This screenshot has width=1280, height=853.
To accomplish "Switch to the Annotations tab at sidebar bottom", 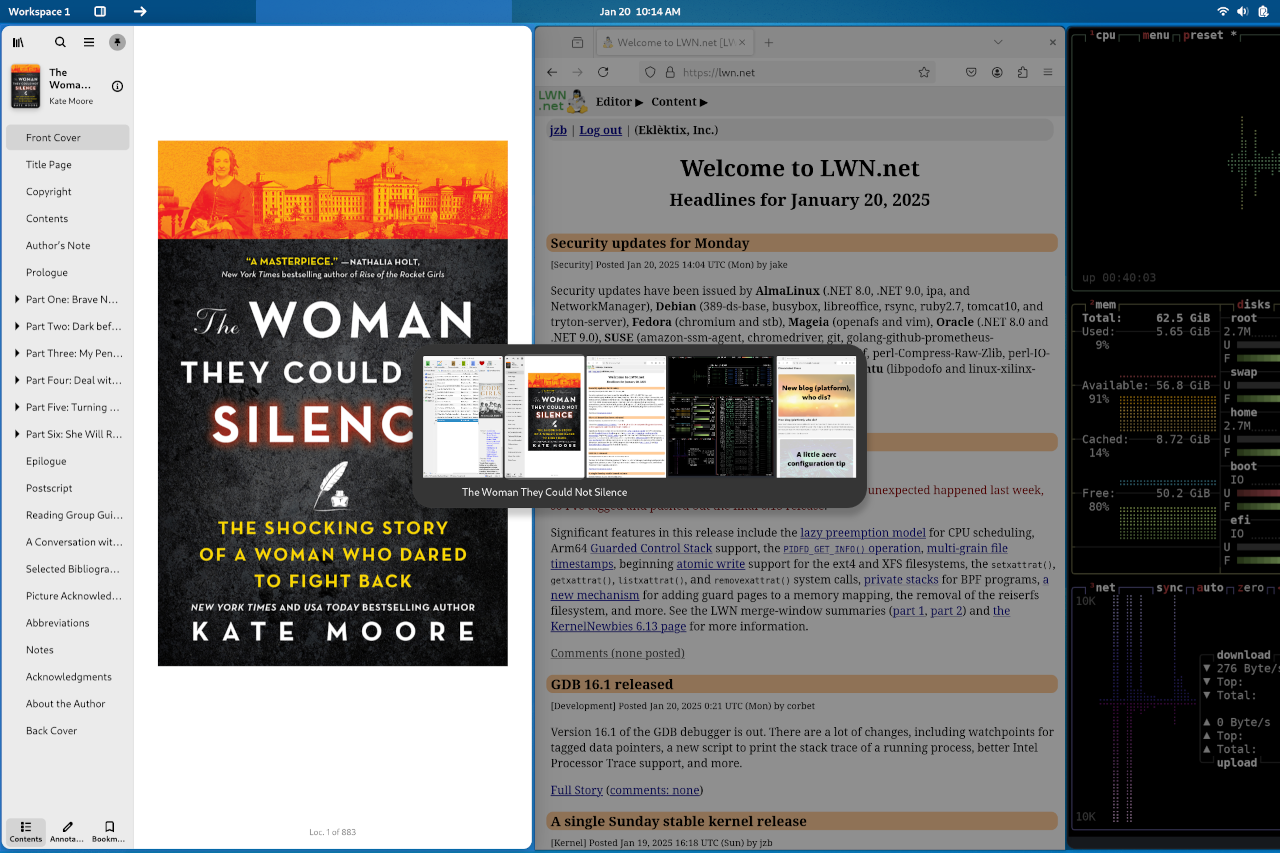I will (x=67, y=831).
